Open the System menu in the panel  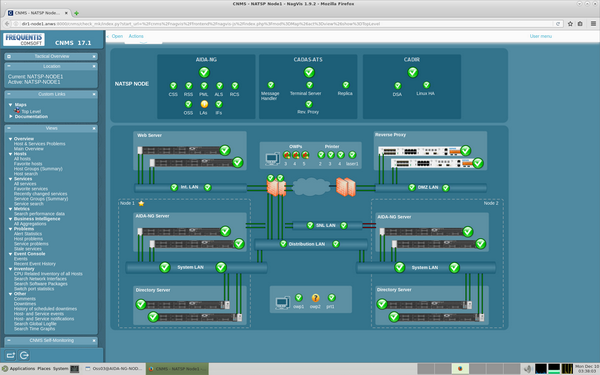coord(60,368)
